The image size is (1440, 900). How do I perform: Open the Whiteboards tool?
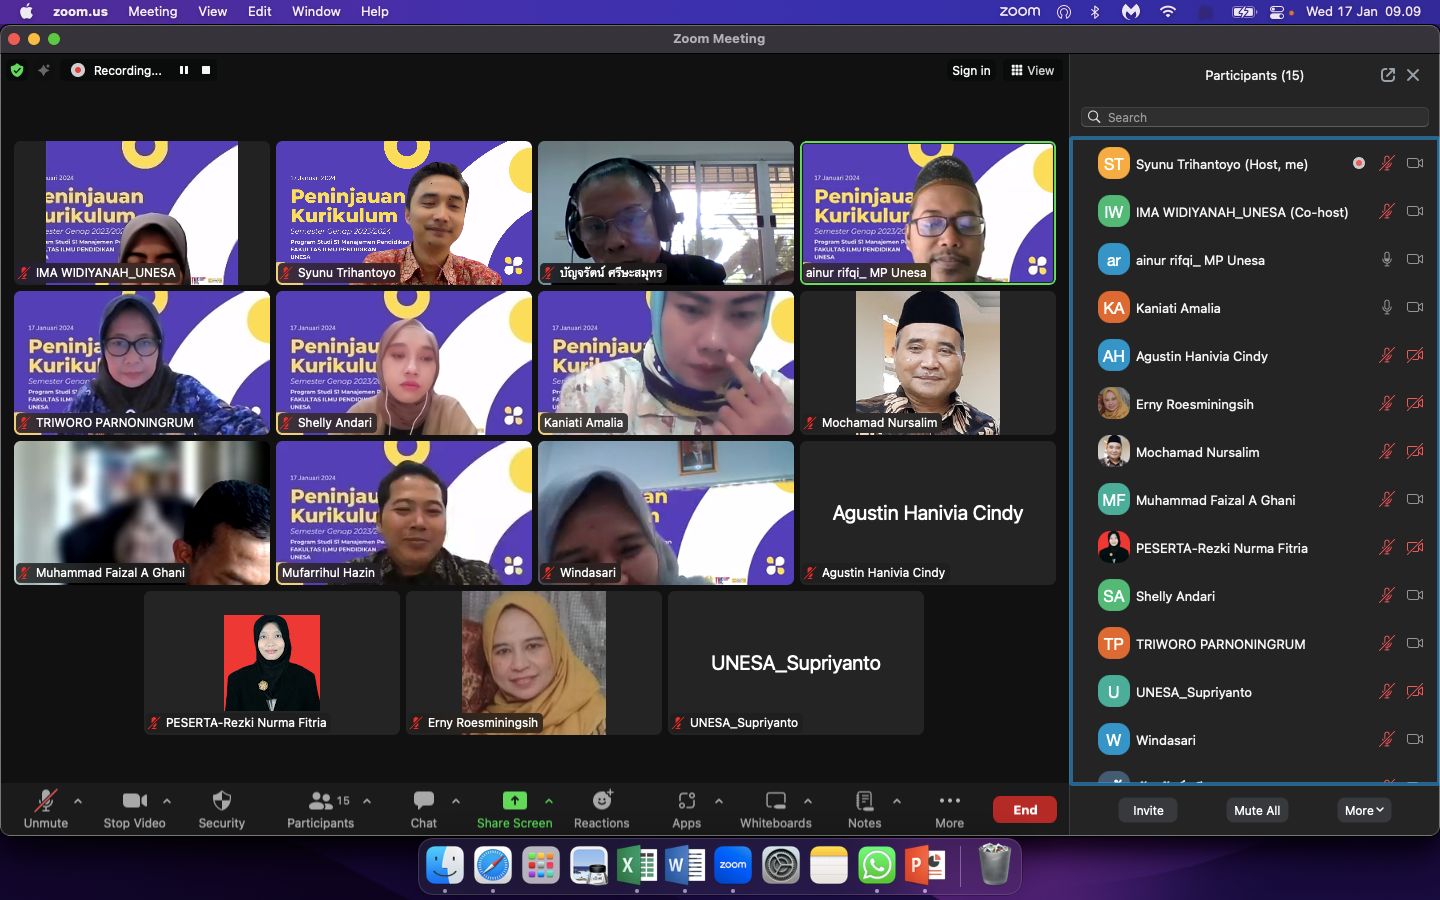click(775, 809)
